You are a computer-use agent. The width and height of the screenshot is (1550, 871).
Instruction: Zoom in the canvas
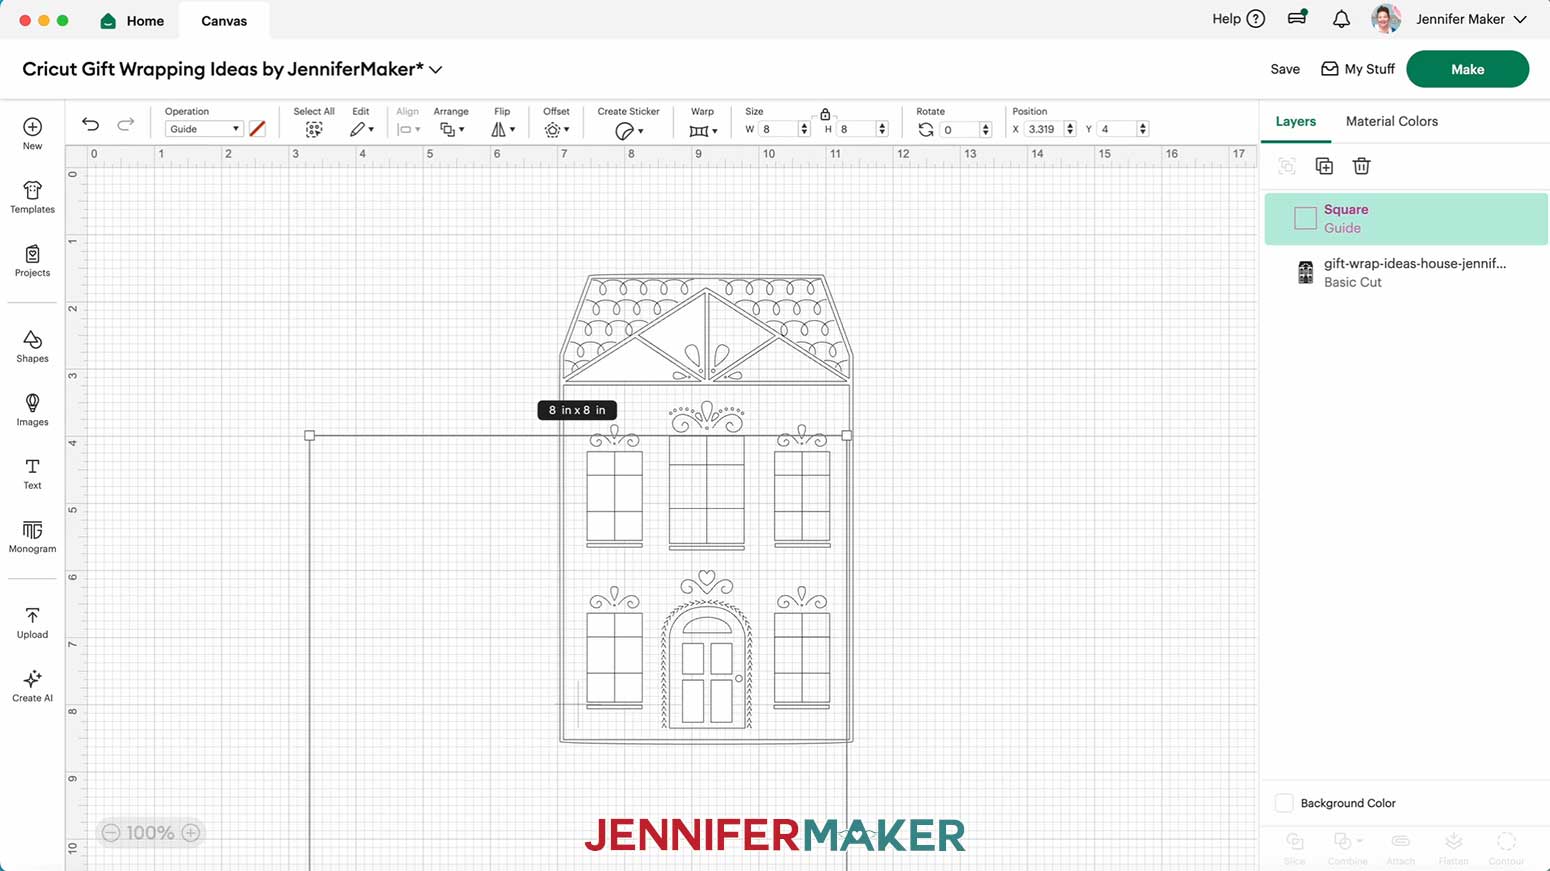[x=191, y=832]
